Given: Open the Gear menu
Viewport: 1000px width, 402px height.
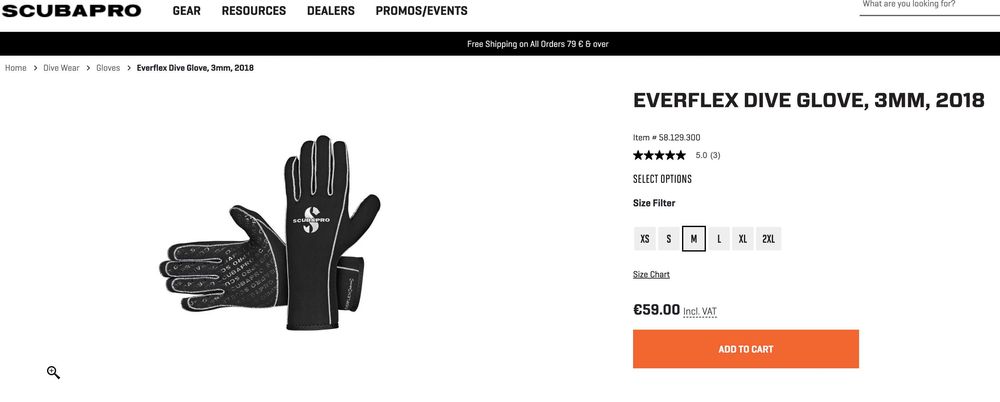Looking at the screenshot, I should point(187,11).
